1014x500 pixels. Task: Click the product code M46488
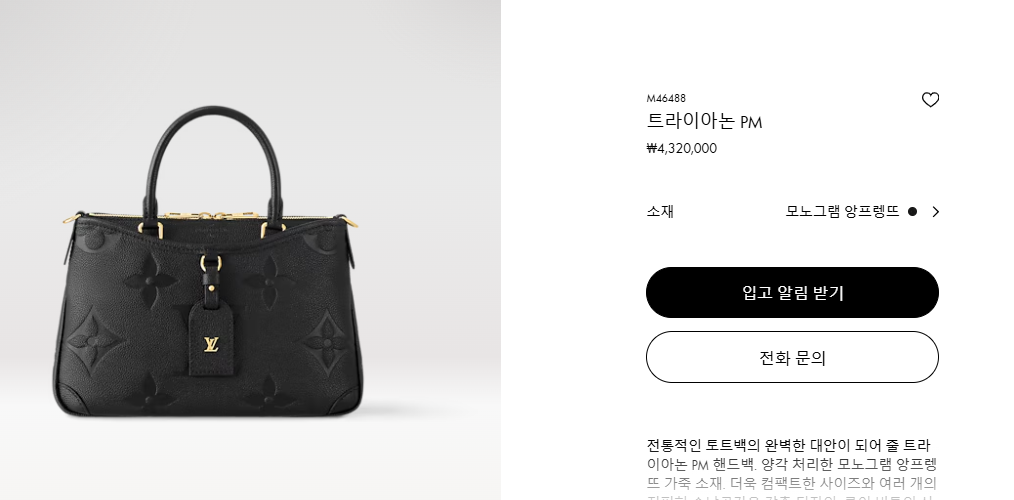pos(666,98)
